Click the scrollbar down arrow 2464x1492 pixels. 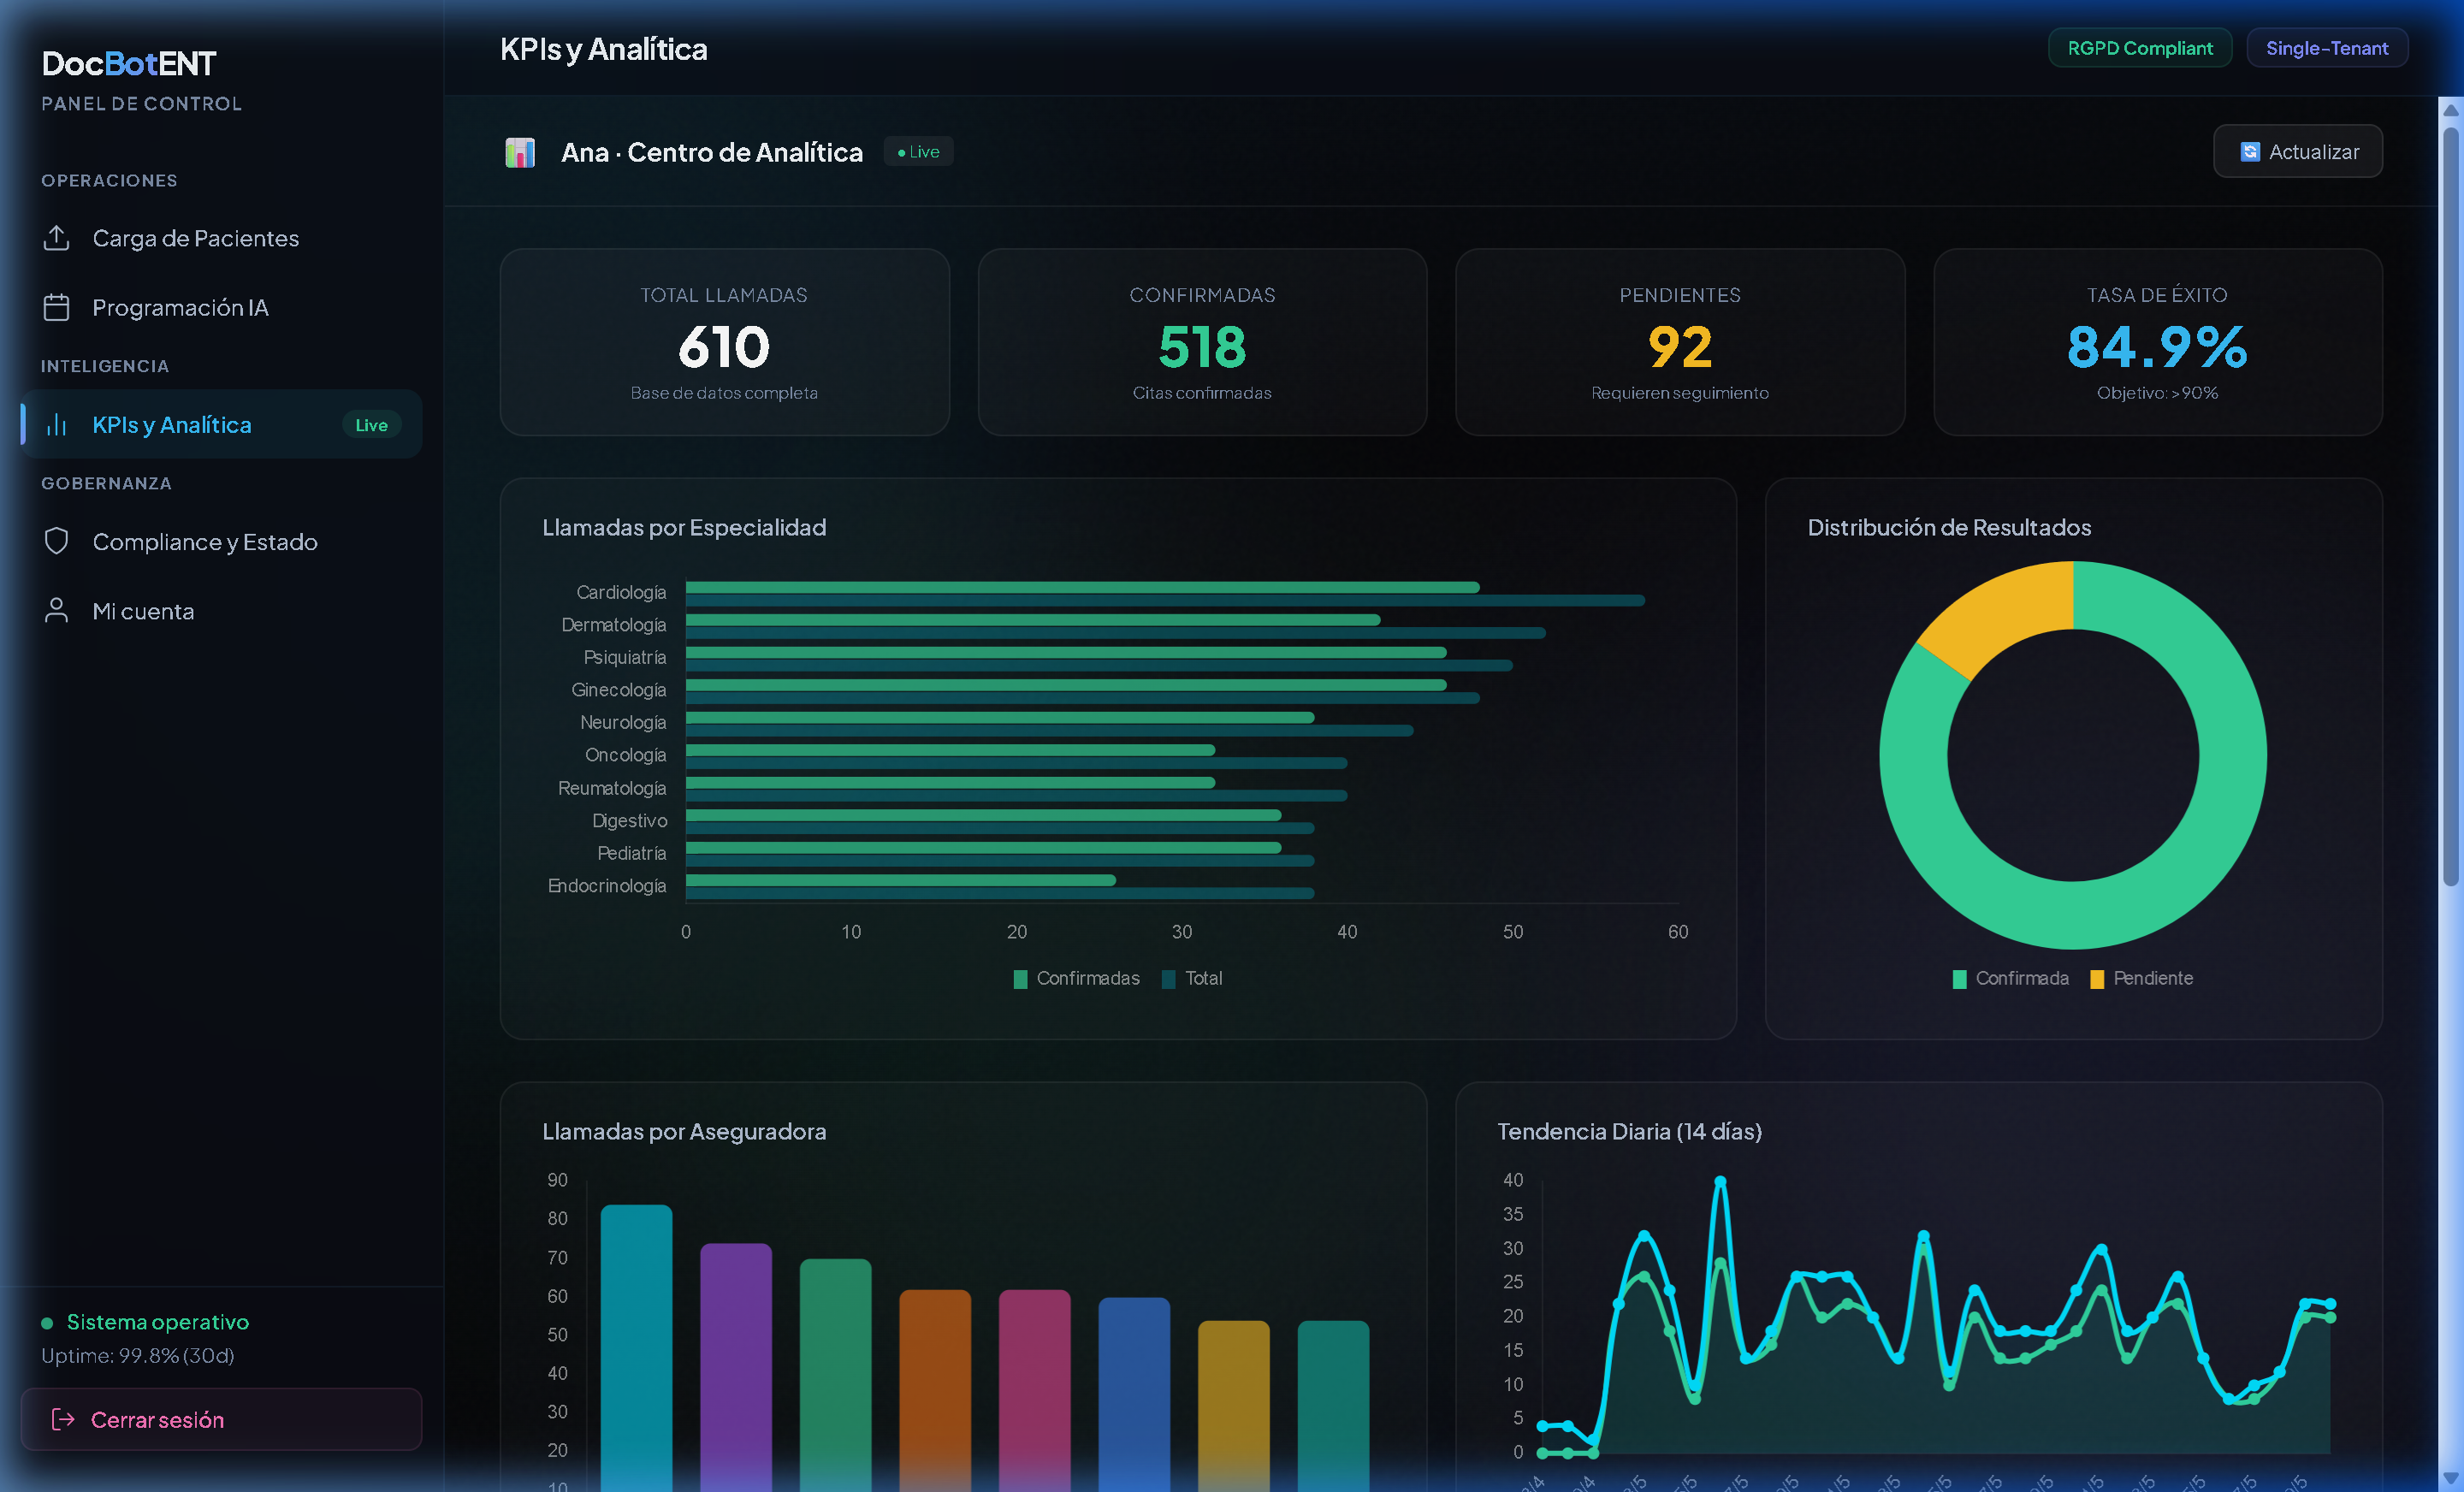(2450, 1477)
